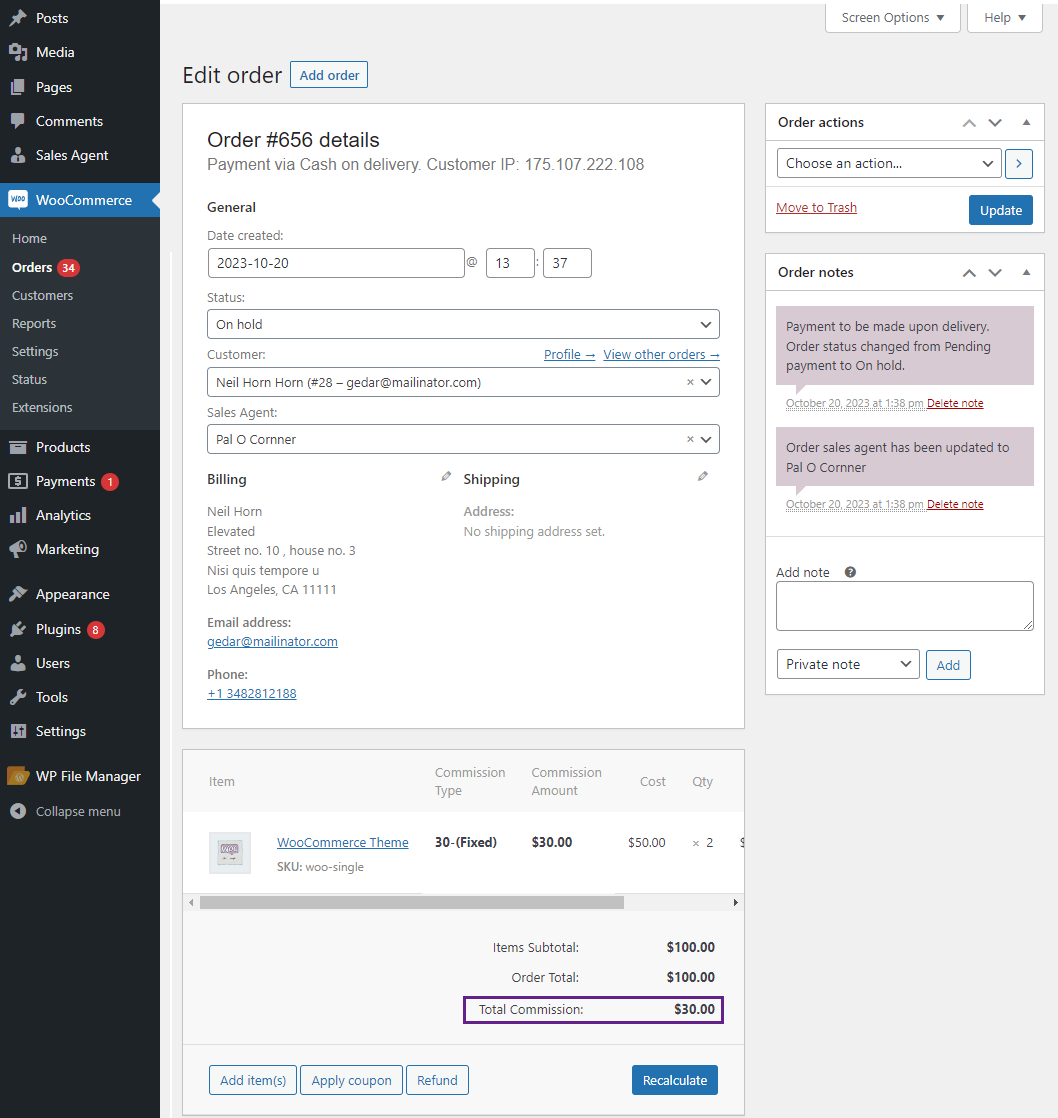Clear the Sales Agent selection x icon
This screenshot has height=1118, width=1058.
click(690, 439)
